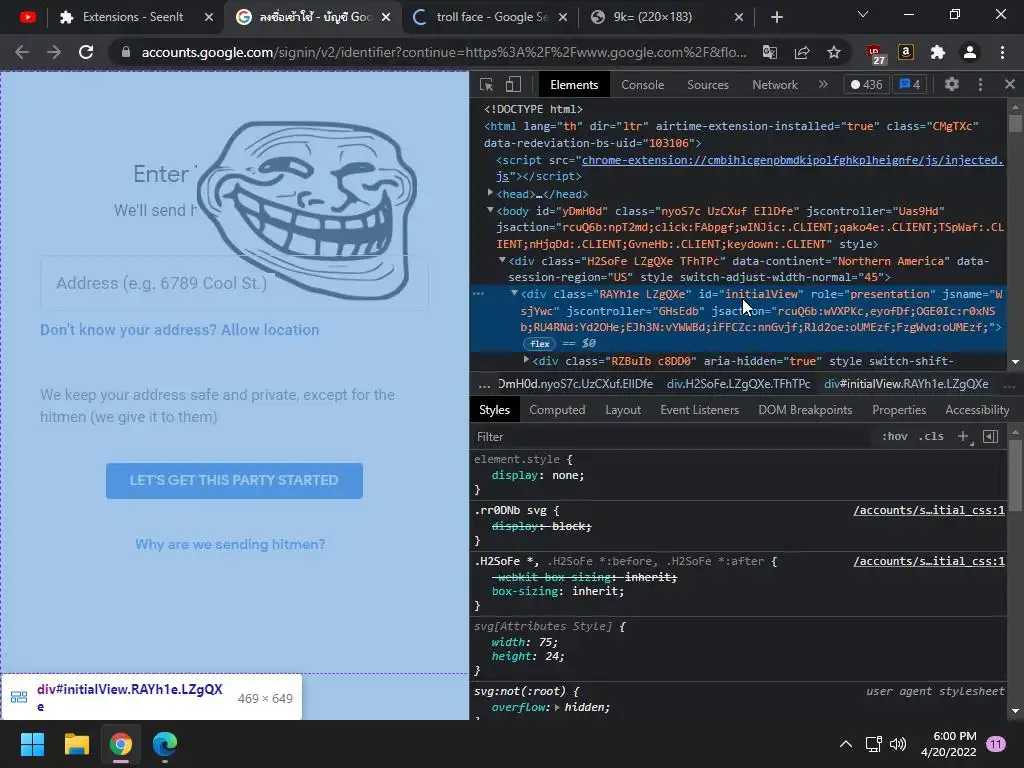Switch to the Network tab
The width and height of the screenshot is (1024, 768).
pos(775,85)
